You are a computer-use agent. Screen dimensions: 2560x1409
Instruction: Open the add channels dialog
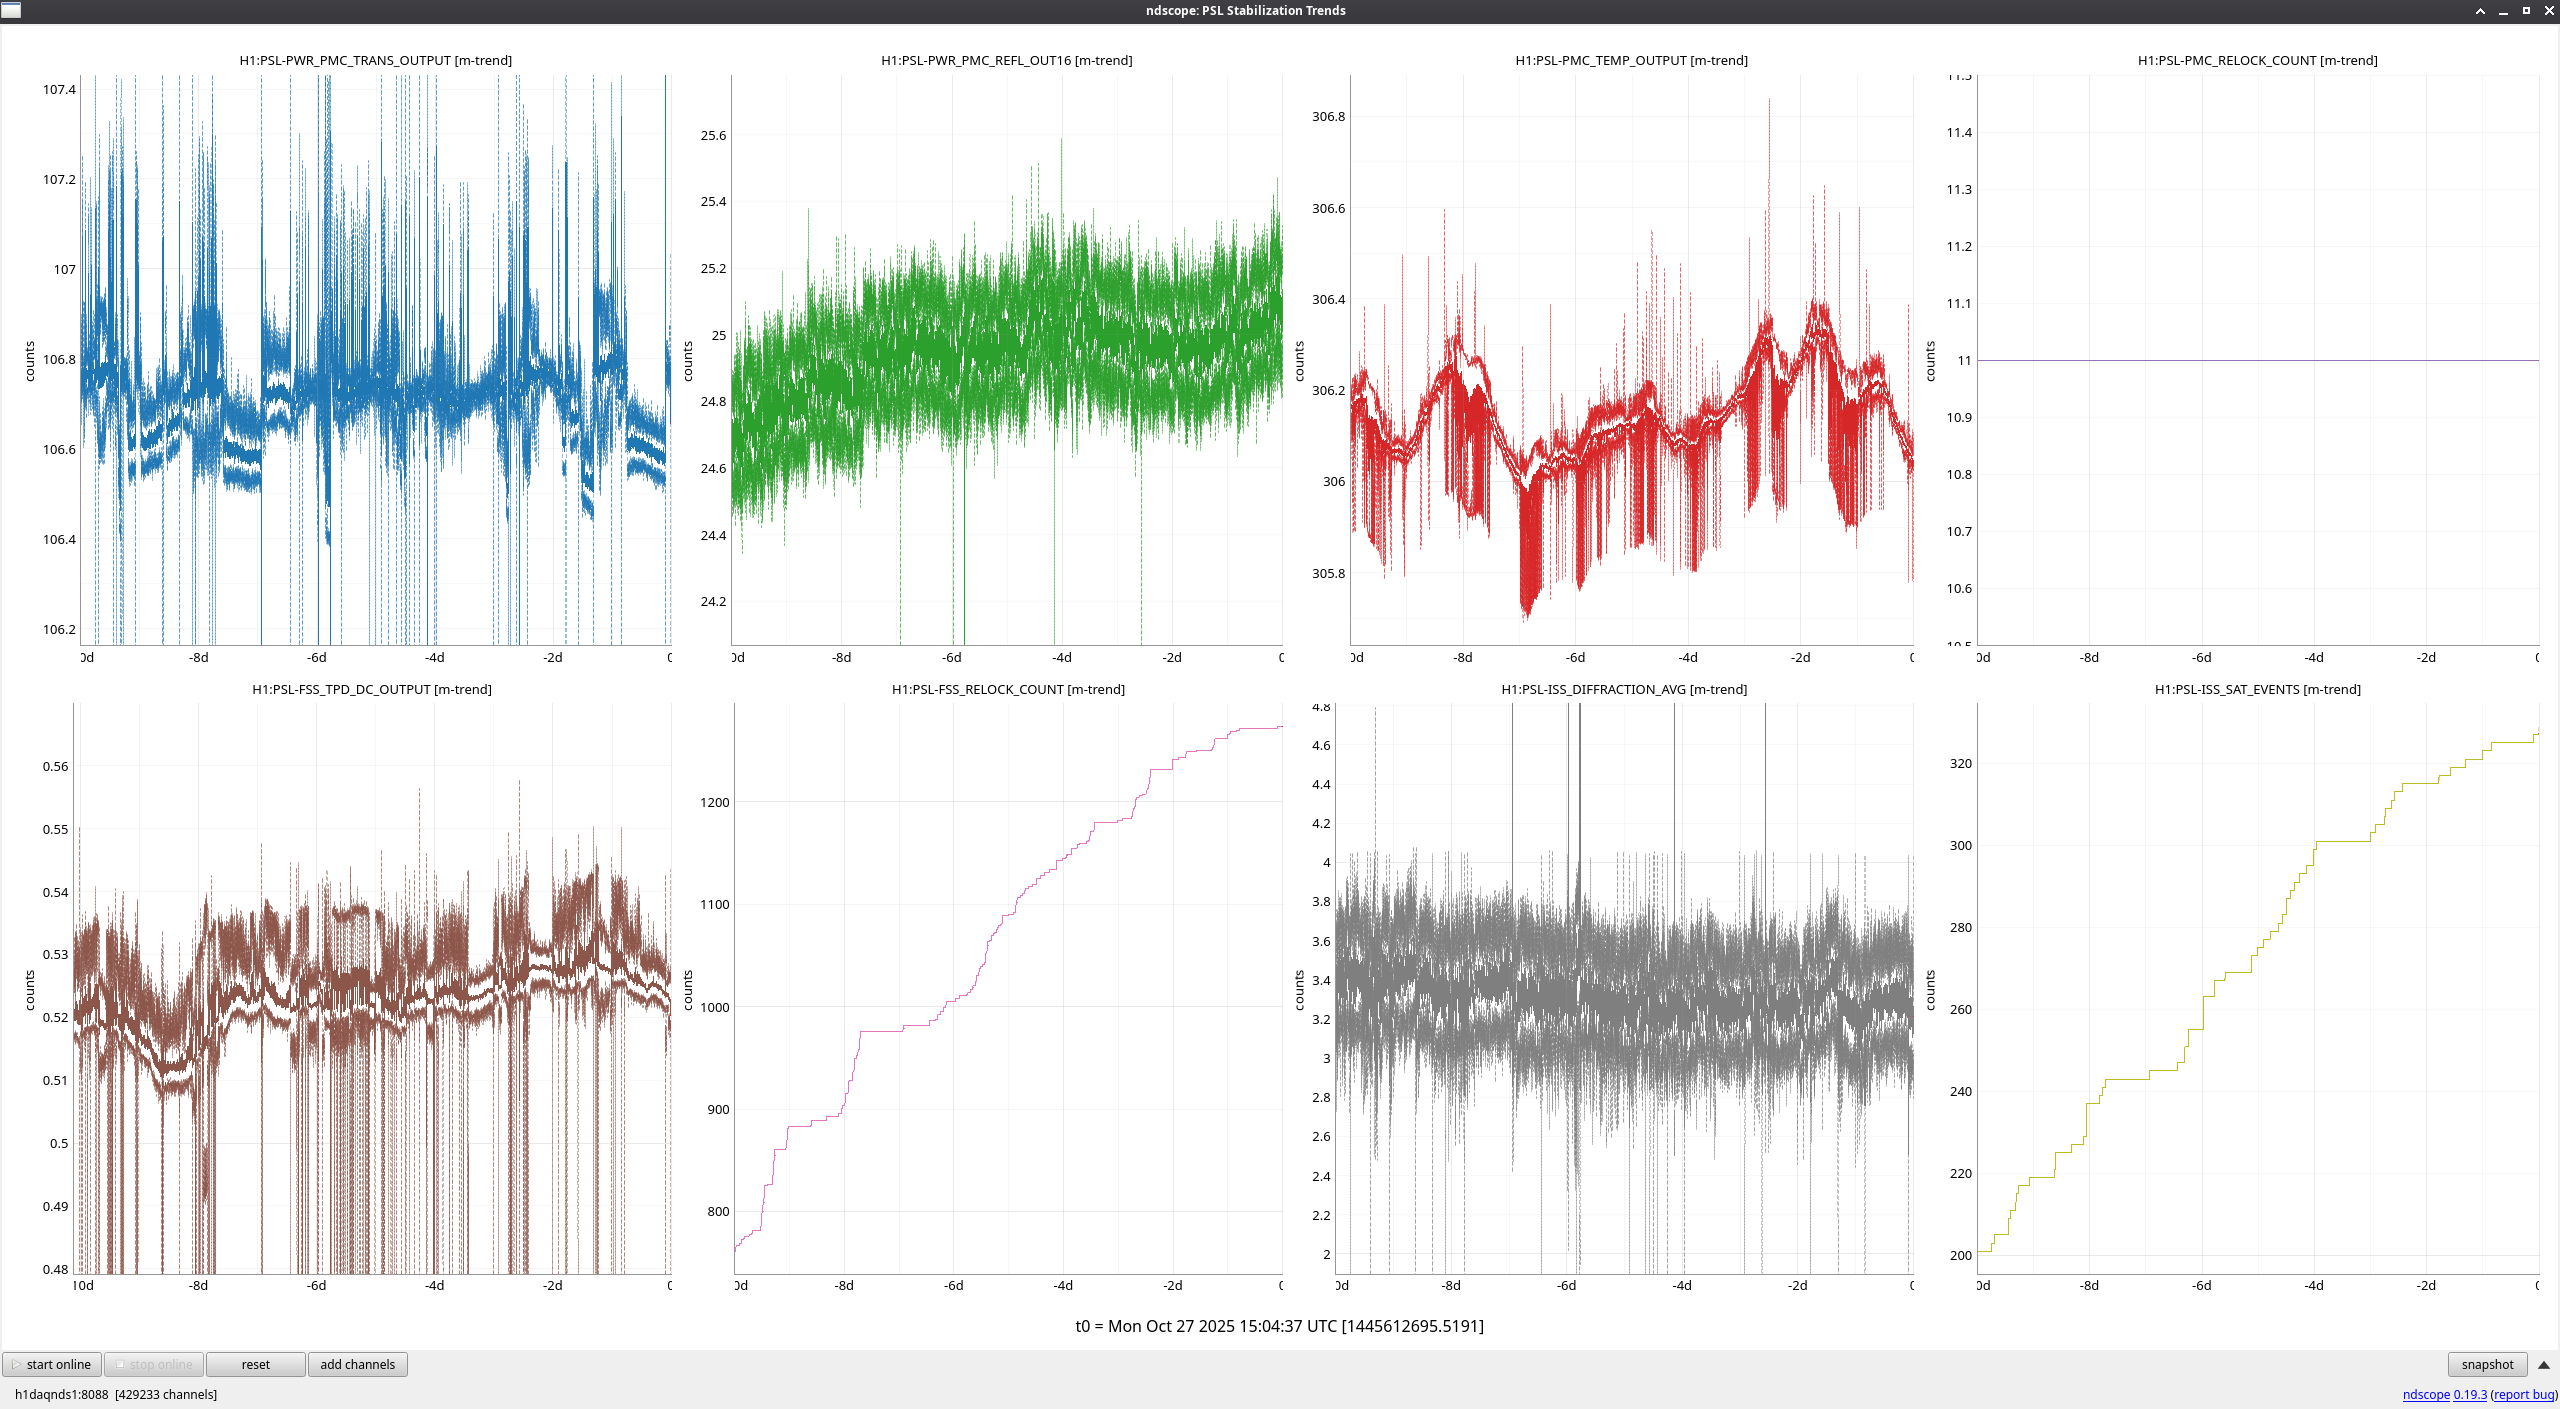click(x=357, y=1364)
